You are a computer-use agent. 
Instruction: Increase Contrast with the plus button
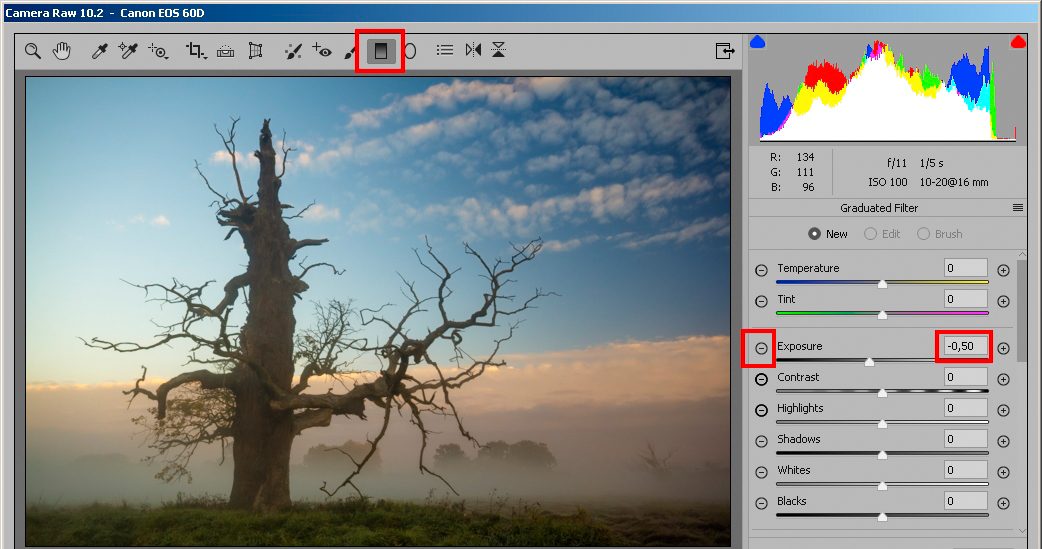[1003, 379]
